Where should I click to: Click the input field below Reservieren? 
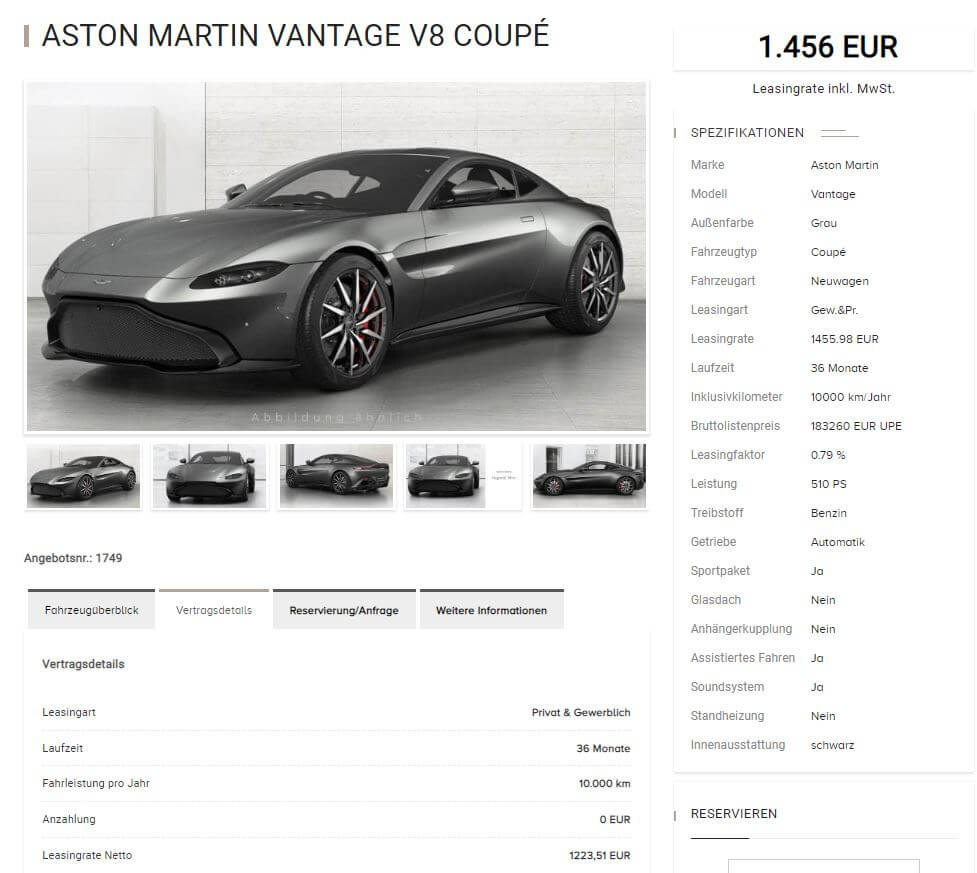click(824, 866)
